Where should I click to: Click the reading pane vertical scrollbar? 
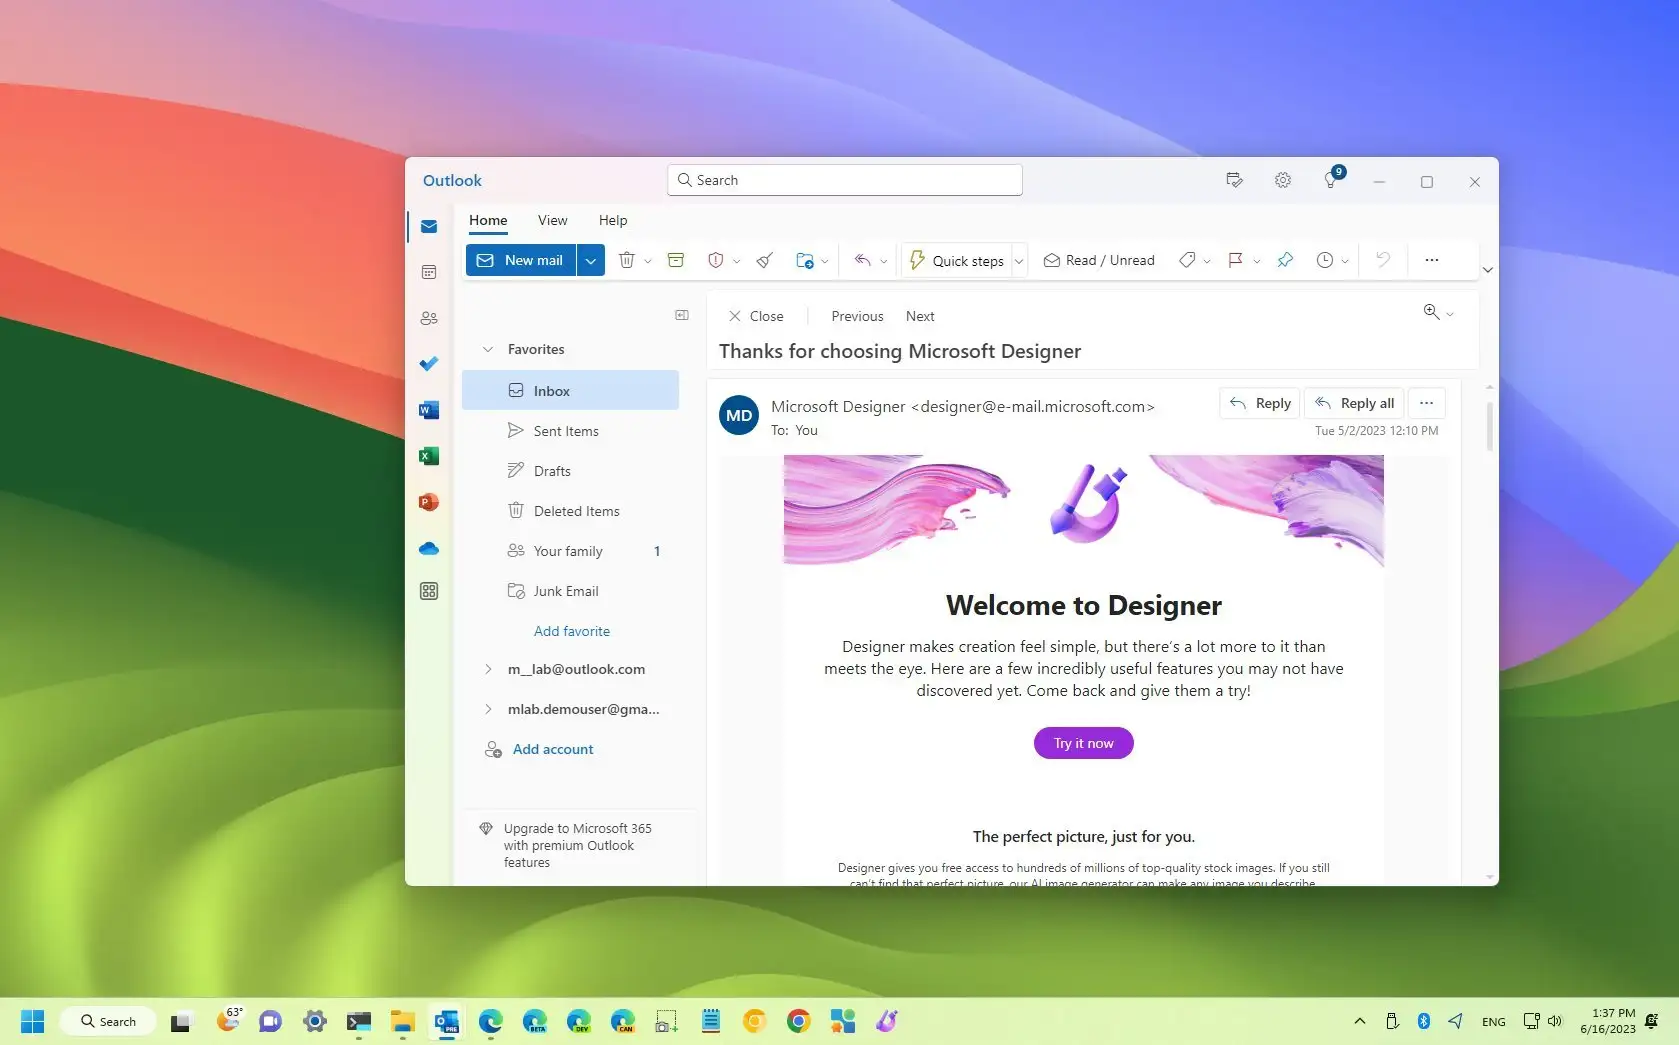(x=1489, y=427)
